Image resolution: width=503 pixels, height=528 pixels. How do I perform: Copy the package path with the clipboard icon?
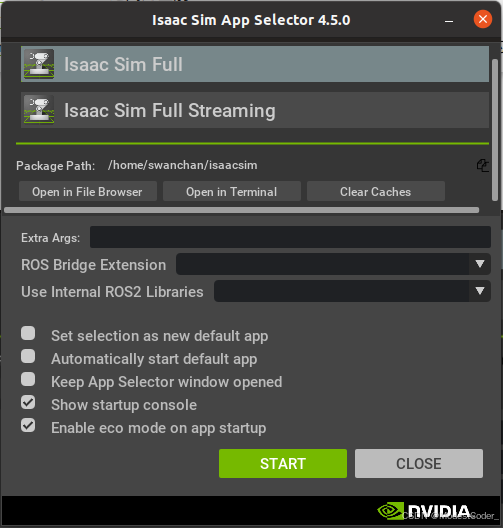click(482, 166)
